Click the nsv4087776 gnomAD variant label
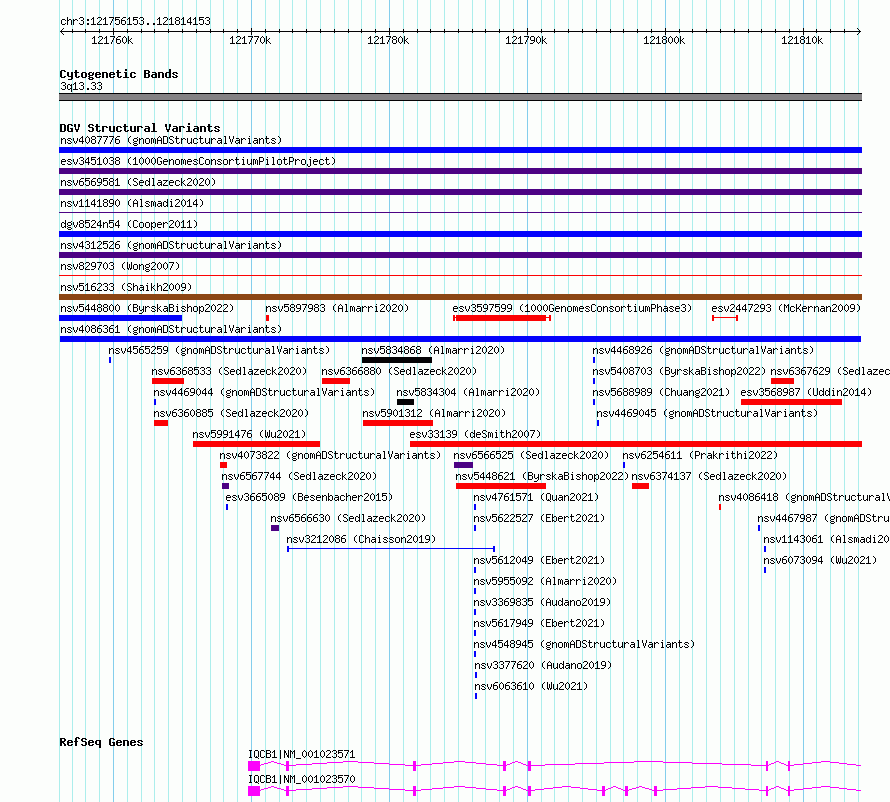 171,140
